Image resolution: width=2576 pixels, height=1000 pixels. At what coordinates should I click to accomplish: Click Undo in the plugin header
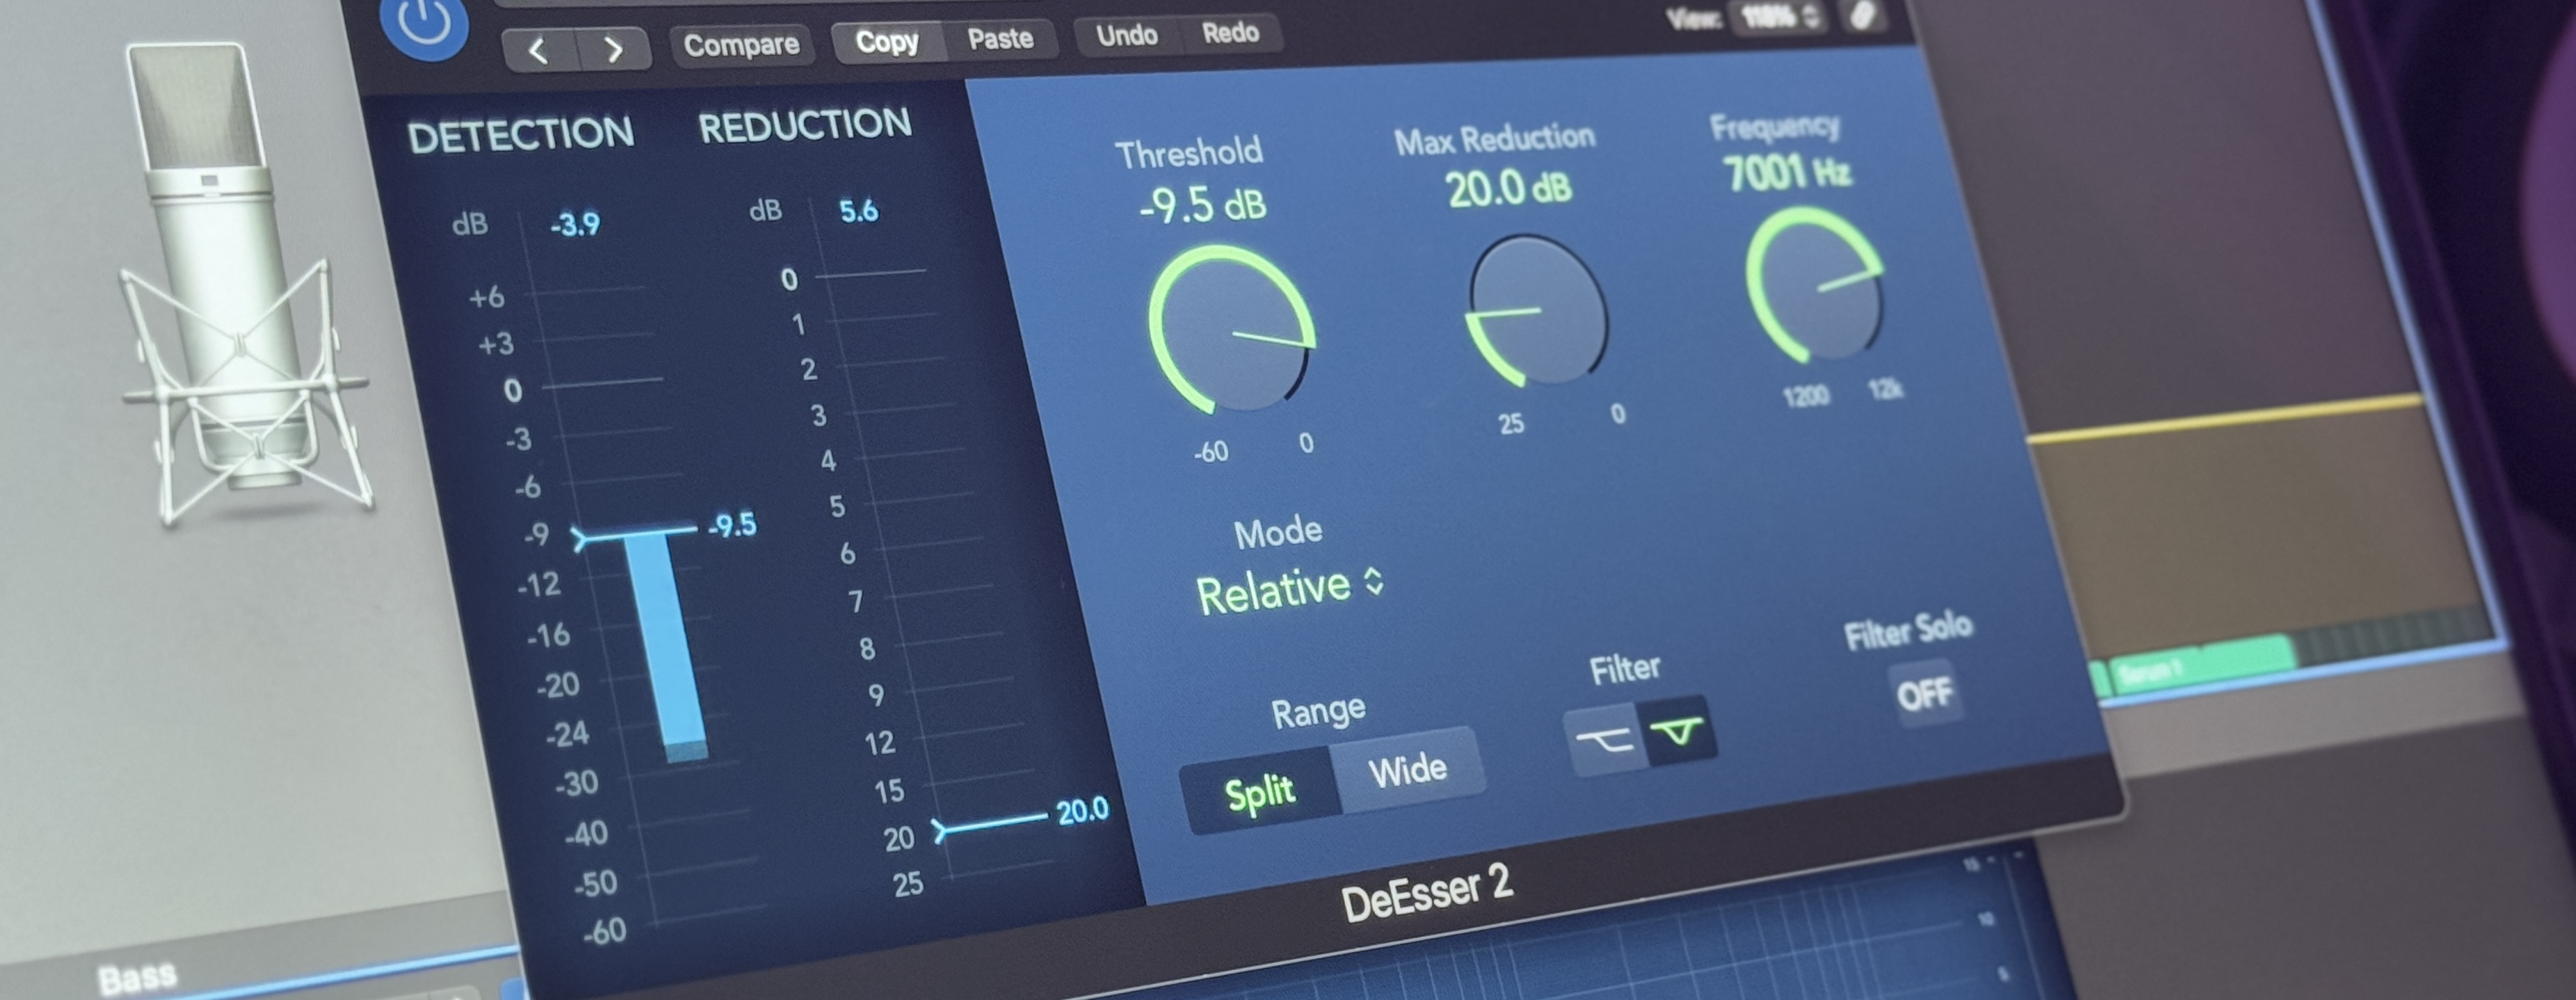(1126, 36)
